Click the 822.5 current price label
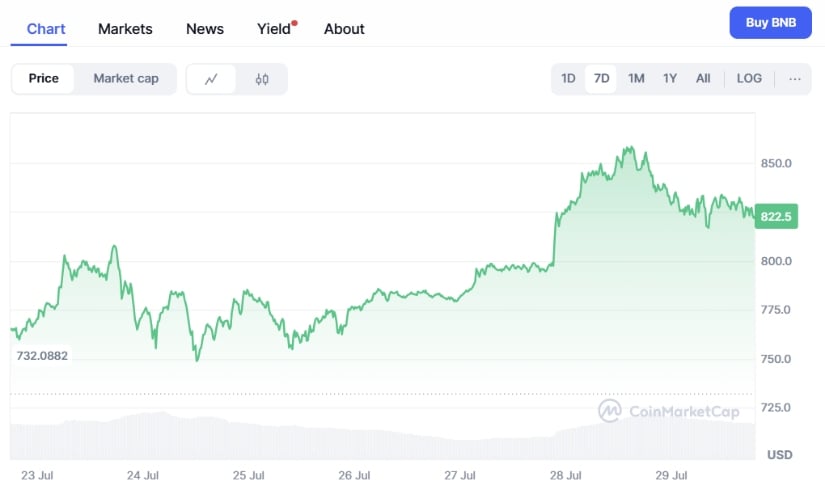This screenshot has height=502, width=825. [776, 216]
